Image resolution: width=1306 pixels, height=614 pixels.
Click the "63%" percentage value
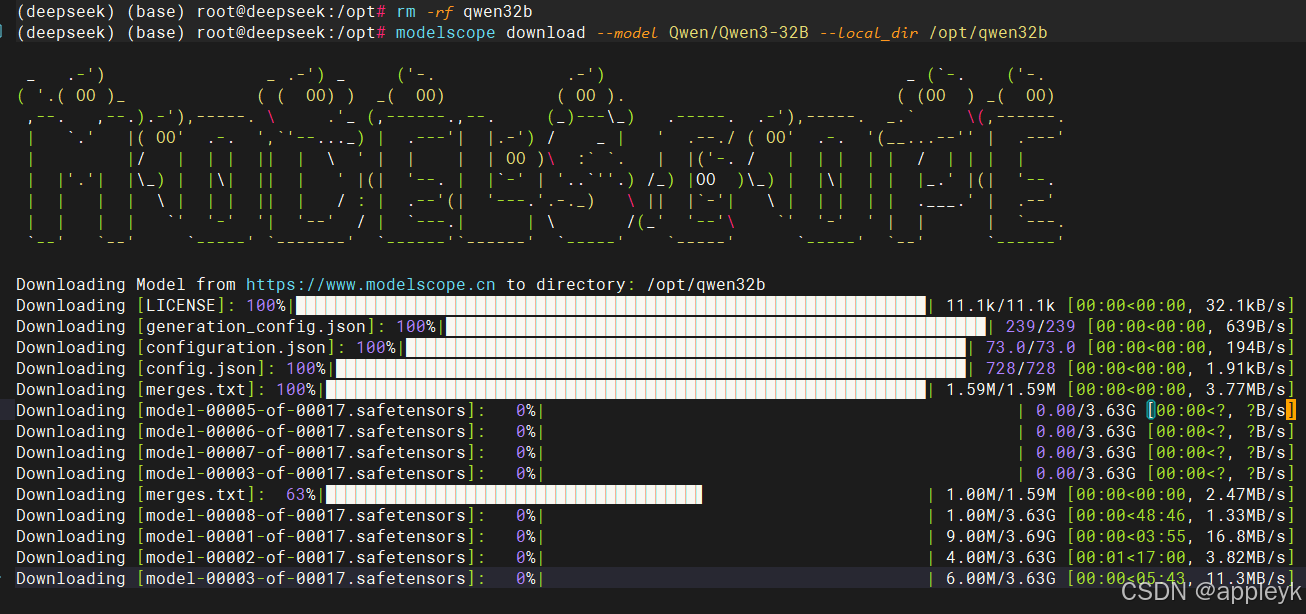(x=300, y=495)
